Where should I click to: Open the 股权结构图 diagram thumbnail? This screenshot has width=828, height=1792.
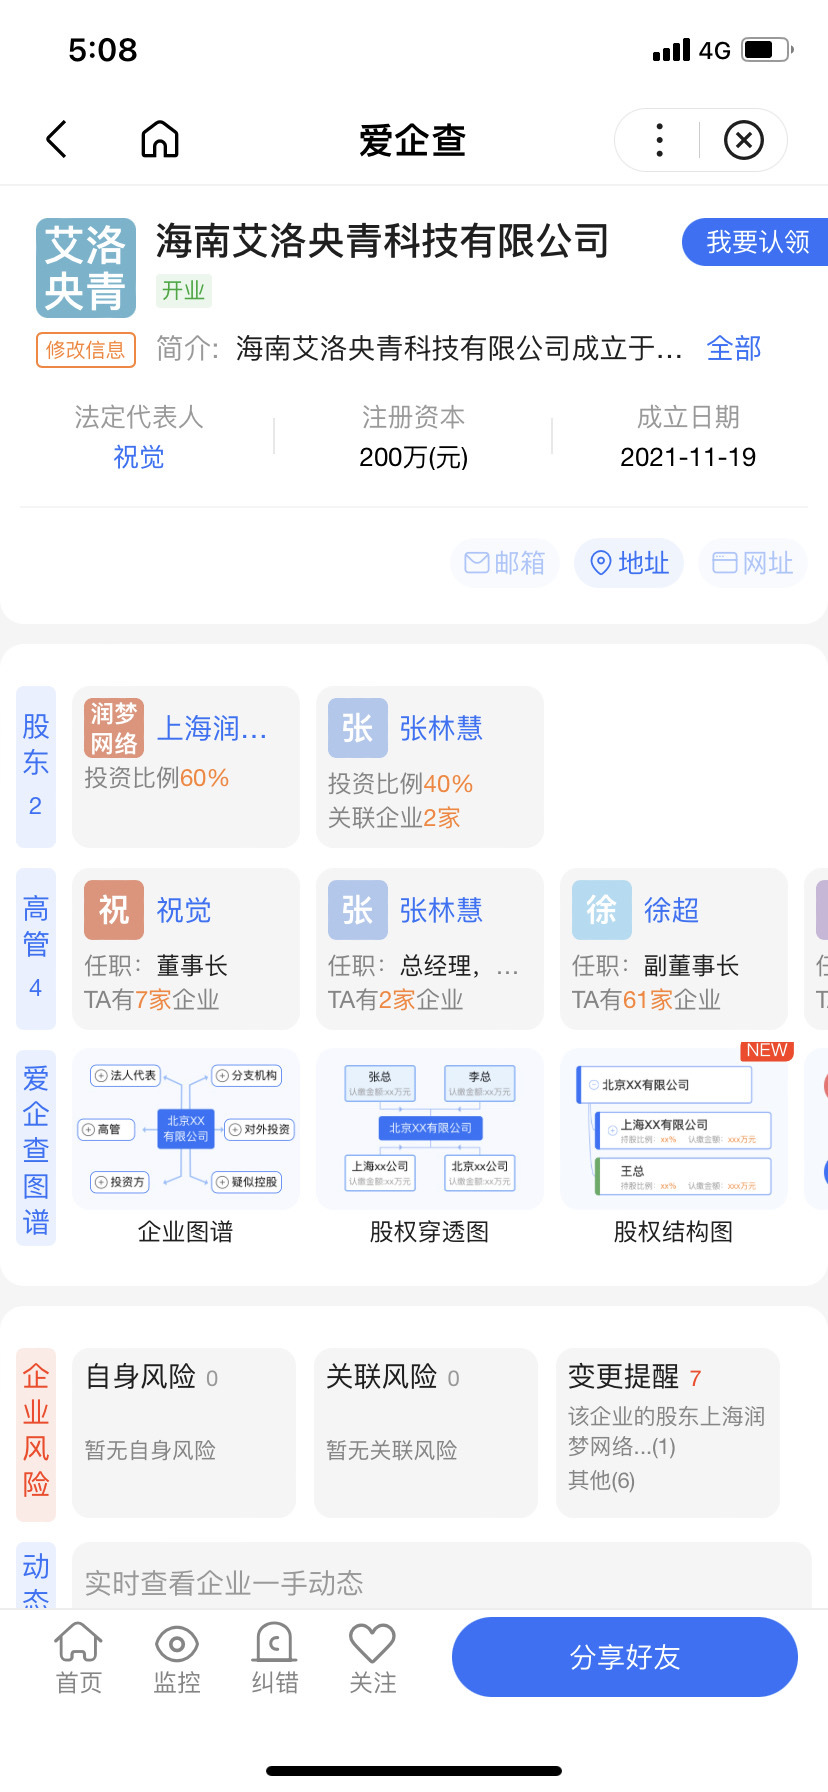coord(674,1129)
